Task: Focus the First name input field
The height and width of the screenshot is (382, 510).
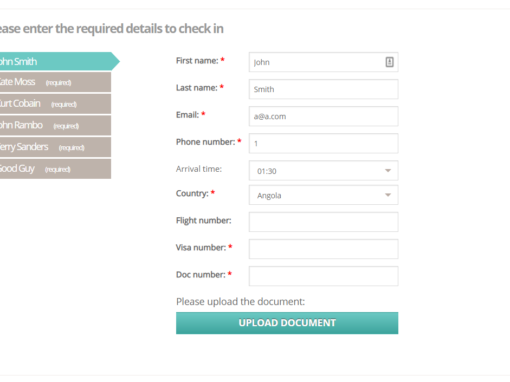Action: [x=323, y=62]
